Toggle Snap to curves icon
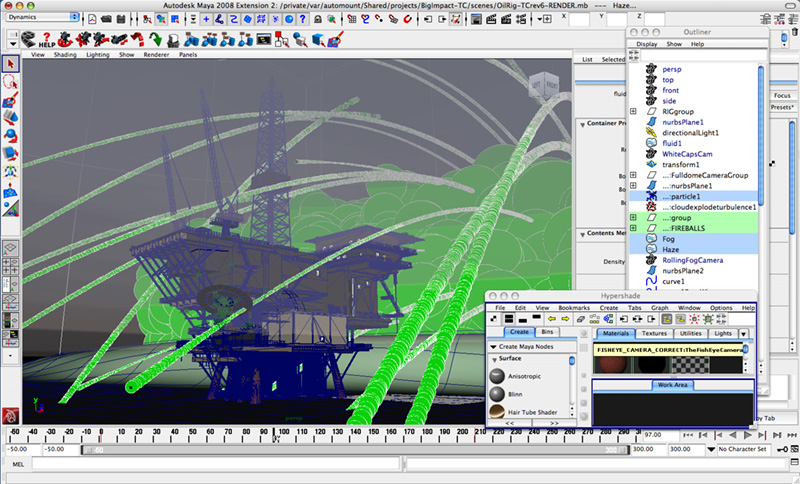 [x=365, y=19]
